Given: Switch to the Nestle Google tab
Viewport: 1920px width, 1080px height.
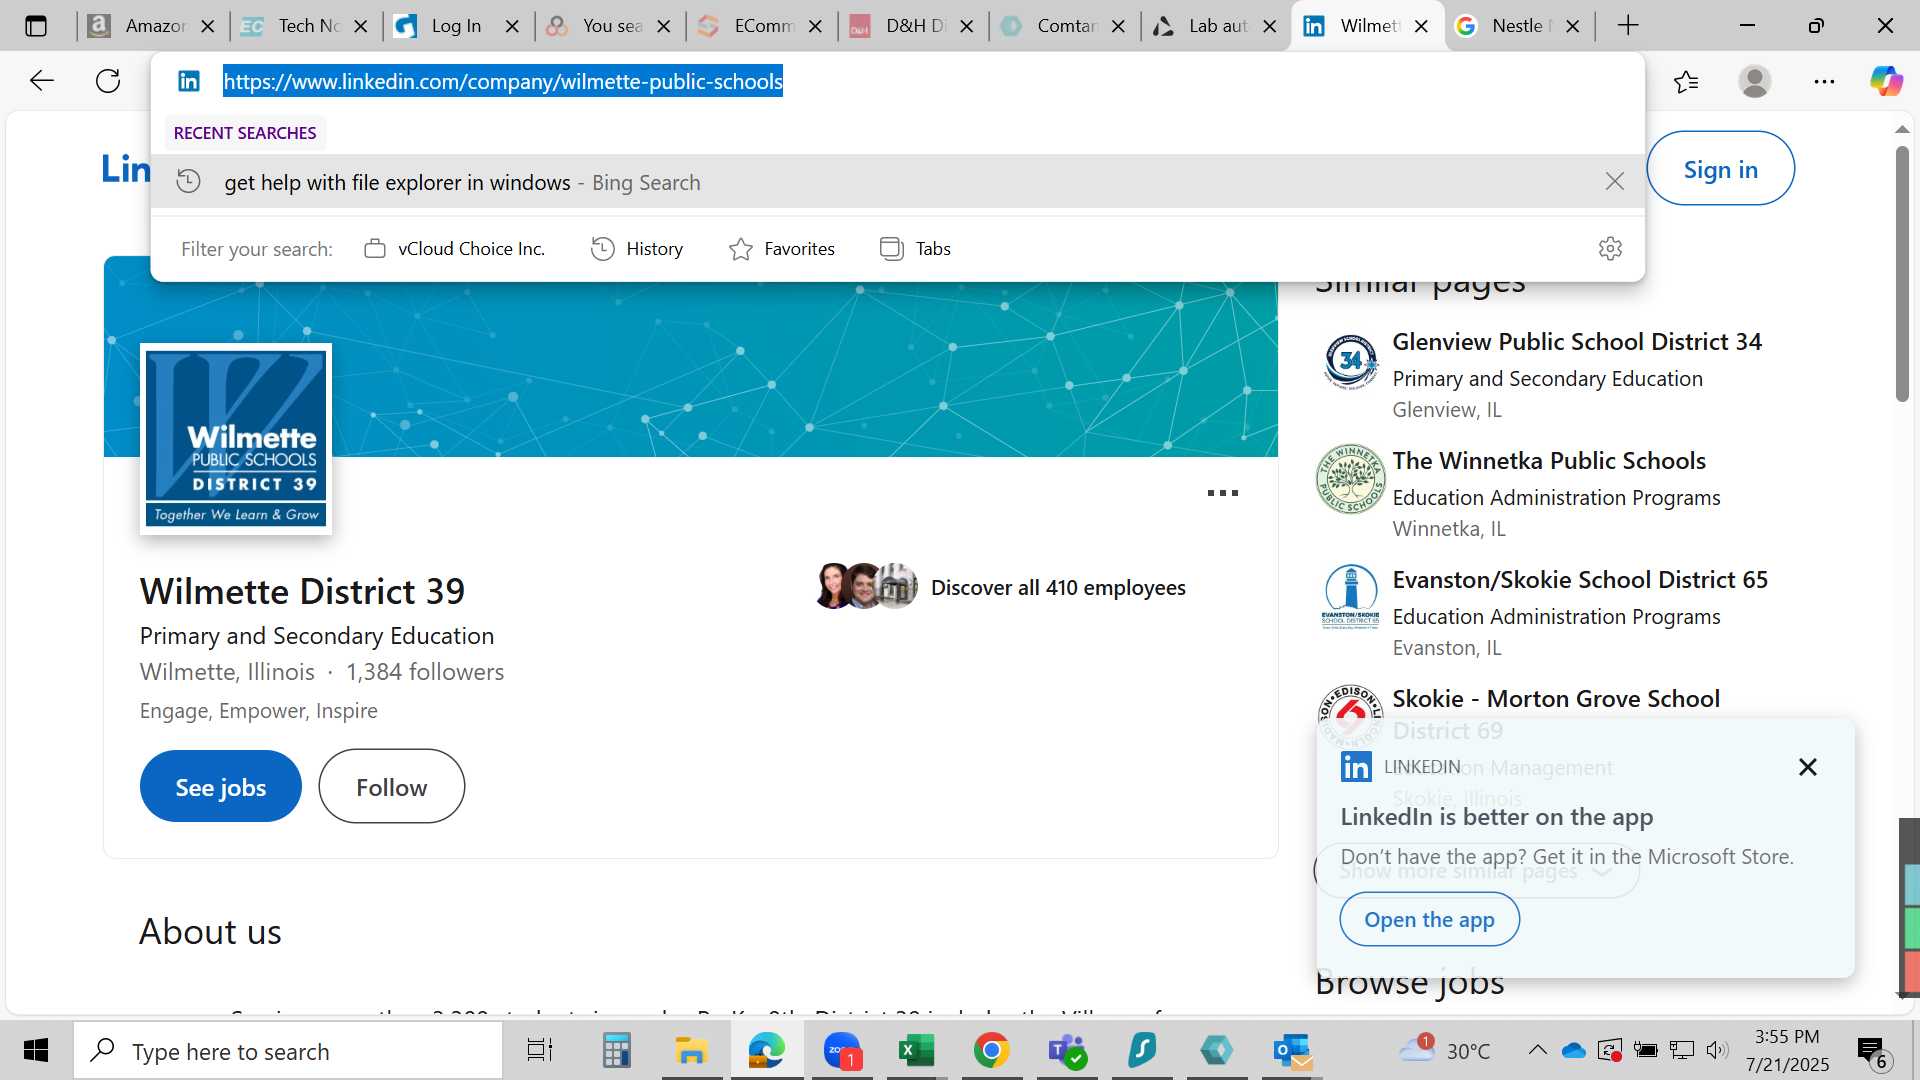Looking at the screenshot, I should (x=1519, y=26).
